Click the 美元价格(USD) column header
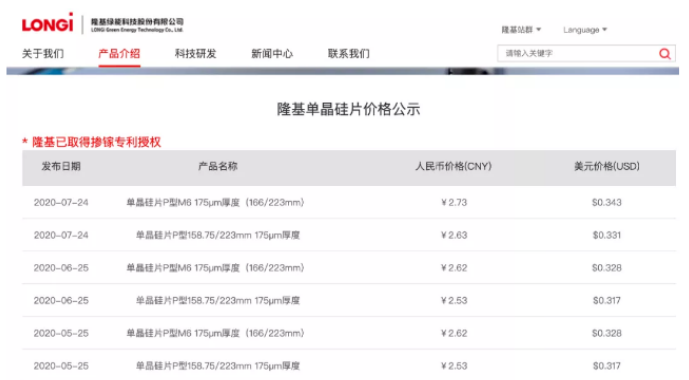Screen dimensions: 689x380 tap(607, 166)
